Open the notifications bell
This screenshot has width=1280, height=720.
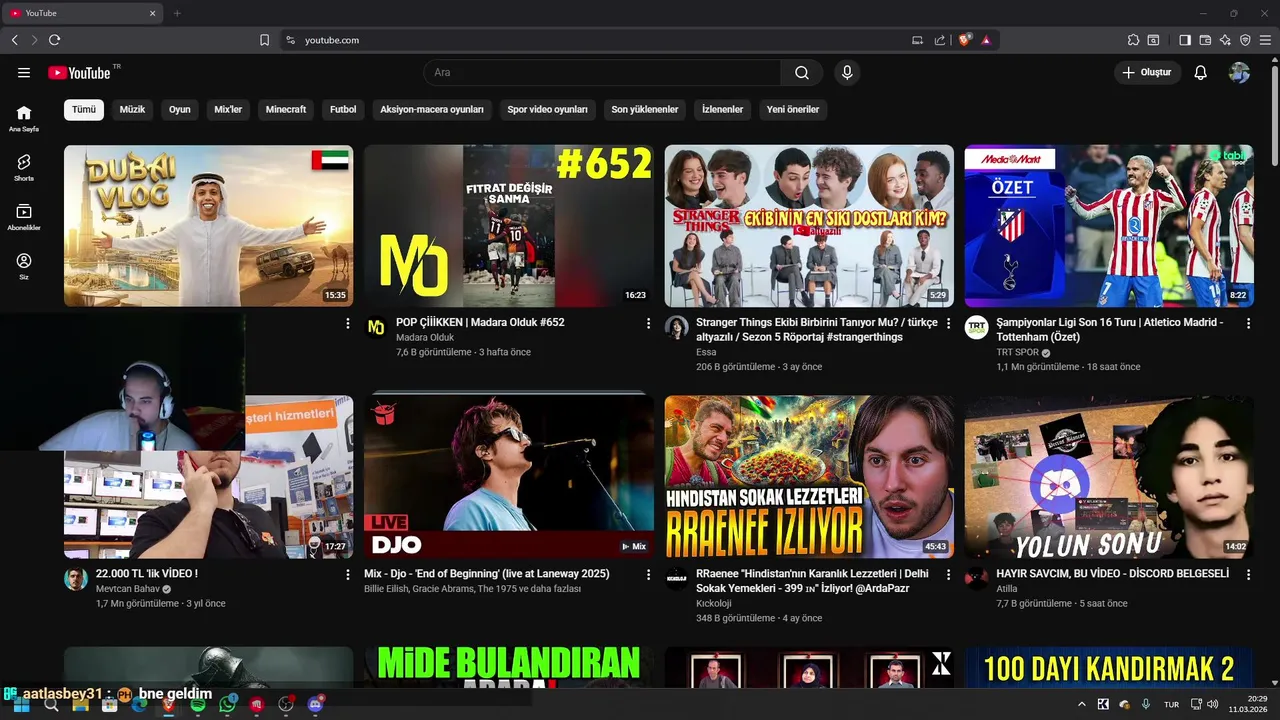(x=1201, y=73)
